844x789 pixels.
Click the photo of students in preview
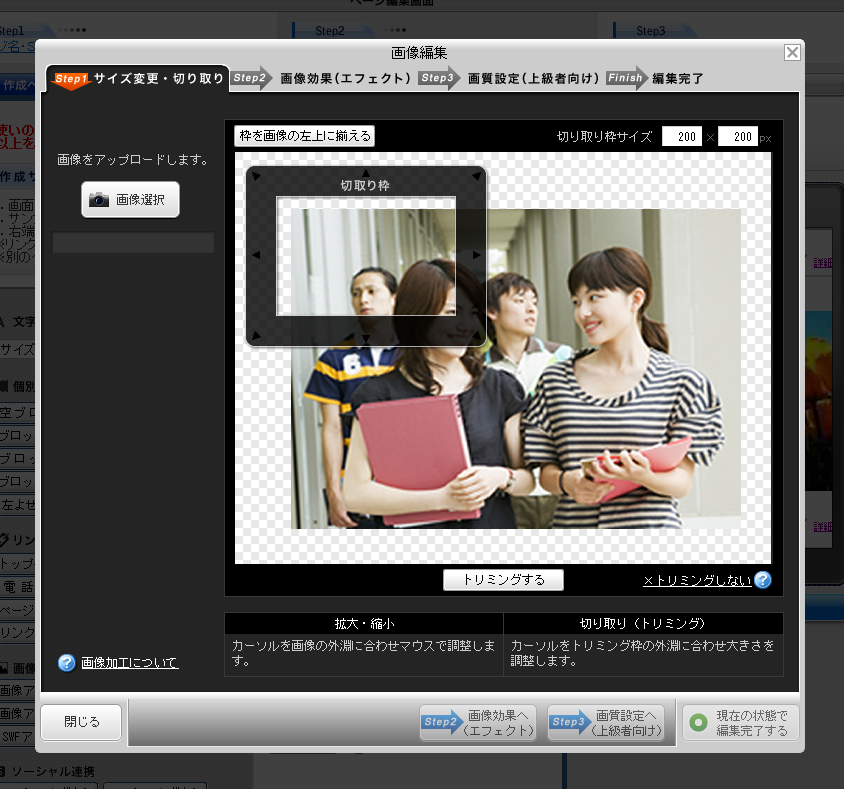(516, 369)
